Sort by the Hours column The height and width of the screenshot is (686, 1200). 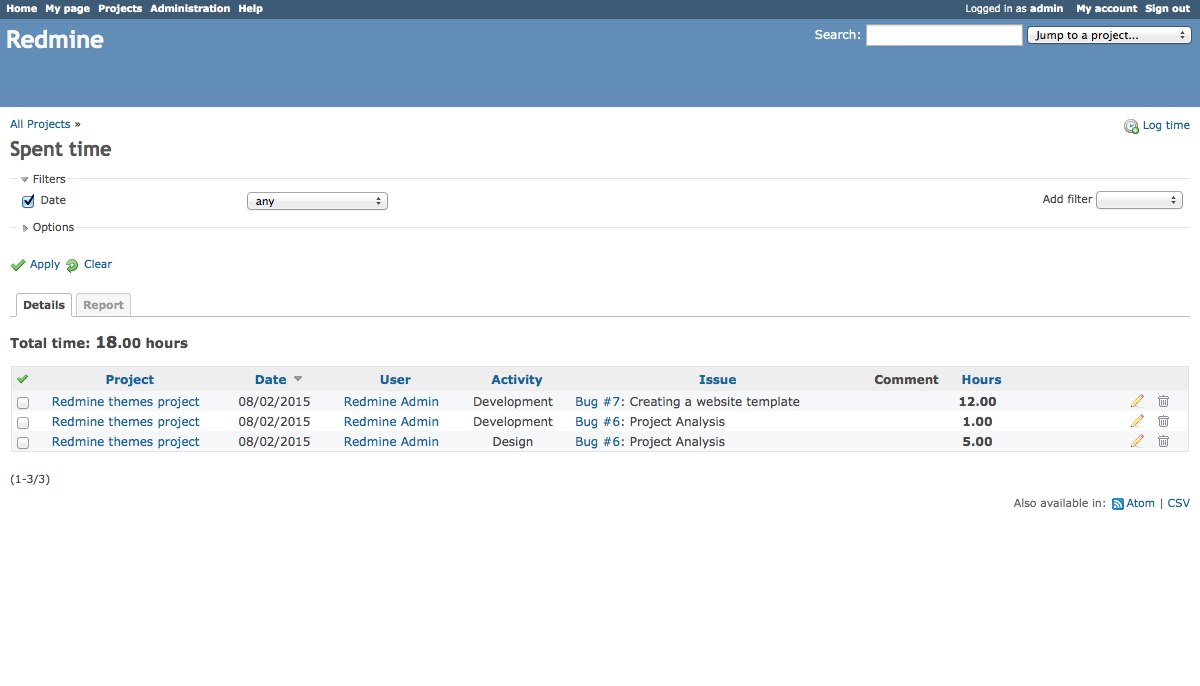click(x=981, y=380)
